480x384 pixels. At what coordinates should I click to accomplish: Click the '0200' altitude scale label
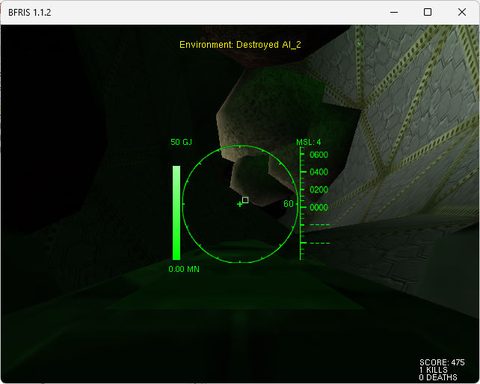[319, 190]
